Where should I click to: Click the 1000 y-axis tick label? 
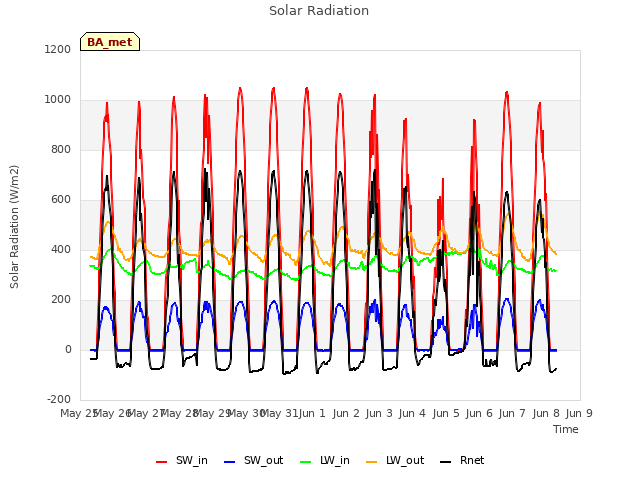click(58, 100)
